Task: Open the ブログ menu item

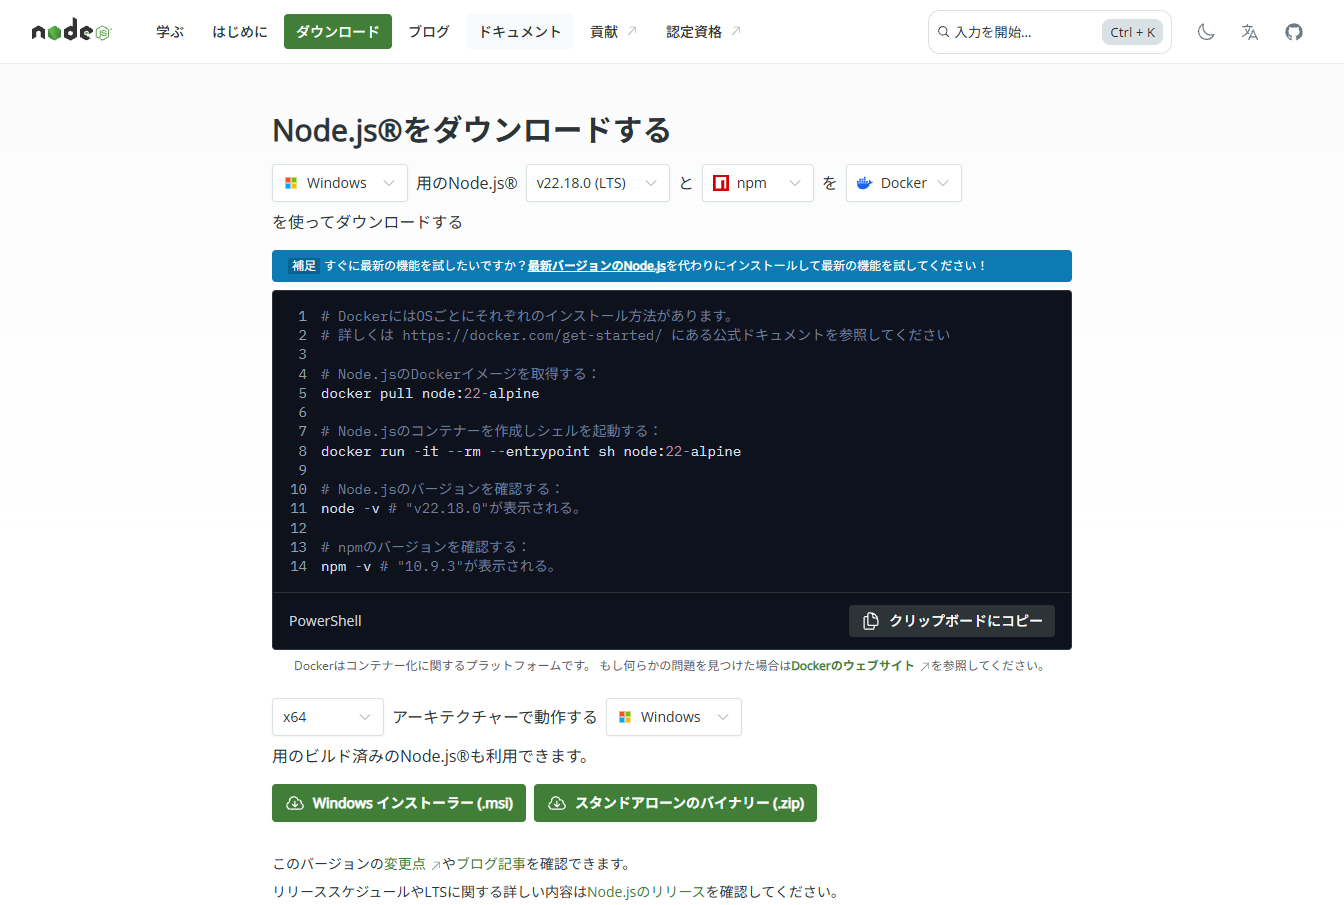Action: 429,32
